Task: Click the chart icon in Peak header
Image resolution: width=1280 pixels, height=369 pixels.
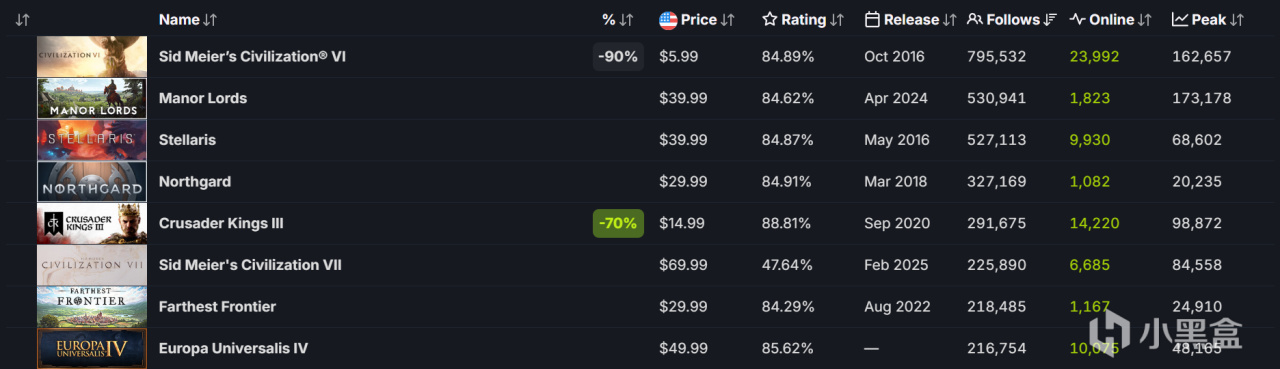Action: [1180, 20]
